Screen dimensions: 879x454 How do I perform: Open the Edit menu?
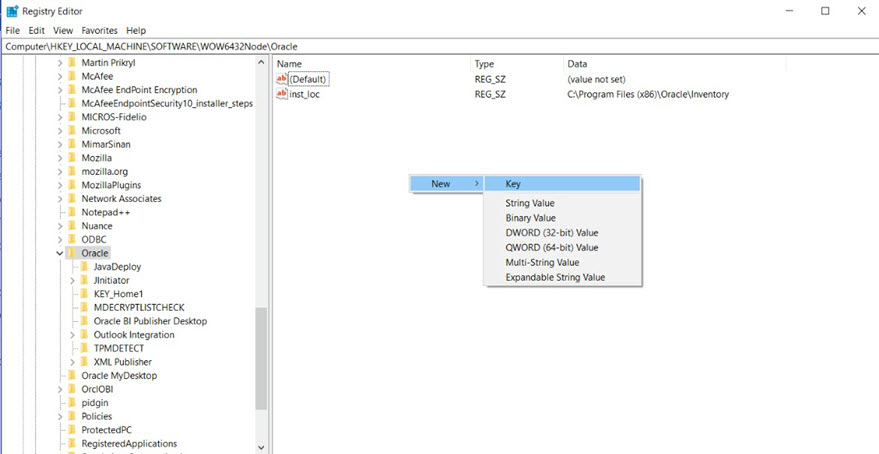pos(36,30)
